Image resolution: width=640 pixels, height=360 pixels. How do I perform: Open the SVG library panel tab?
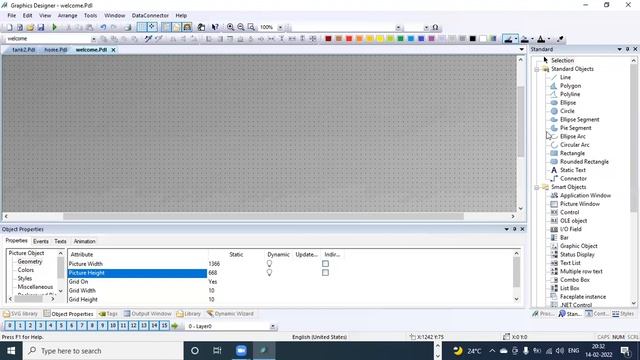[20, 313]
